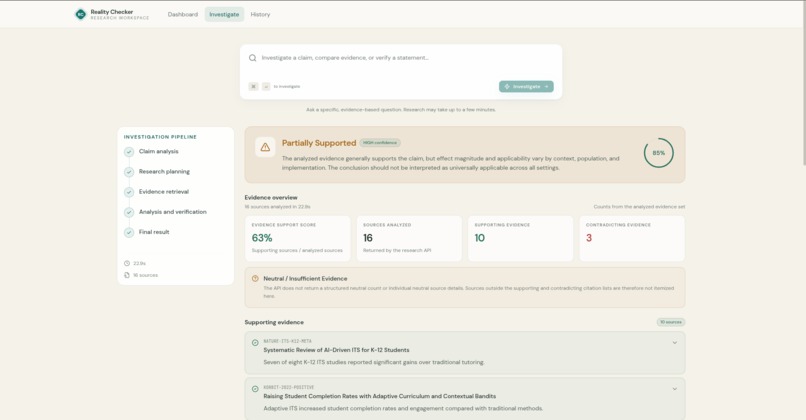Select the Final result pipeline step
The width and height of the screenshot is (806, 420).
point(154,232)
